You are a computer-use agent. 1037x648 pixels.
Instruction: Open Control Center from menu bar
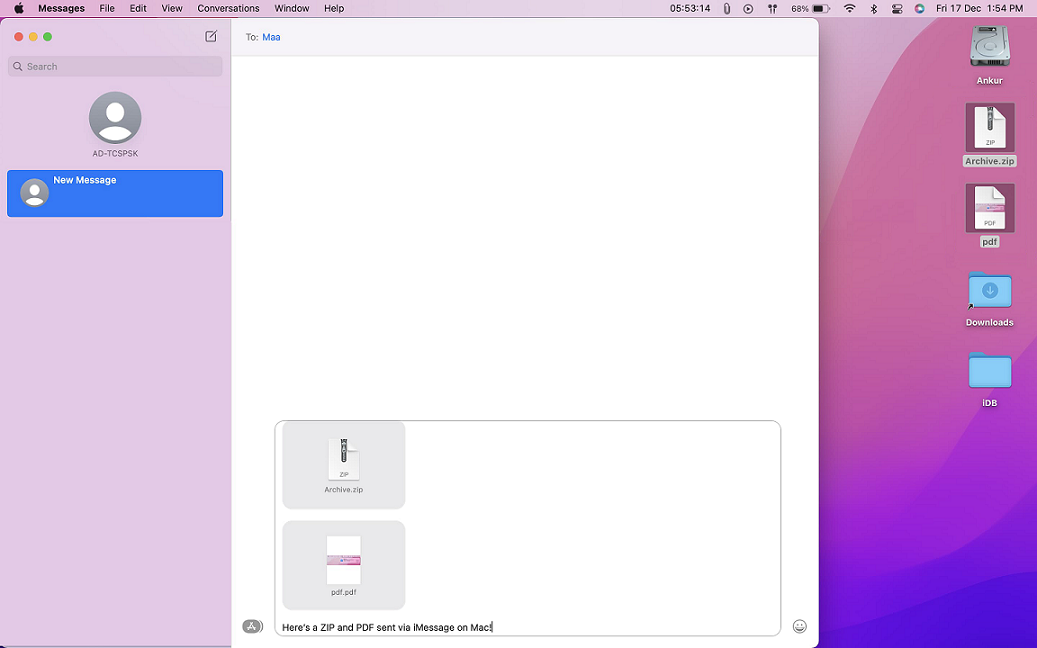[x=897, y=9]
